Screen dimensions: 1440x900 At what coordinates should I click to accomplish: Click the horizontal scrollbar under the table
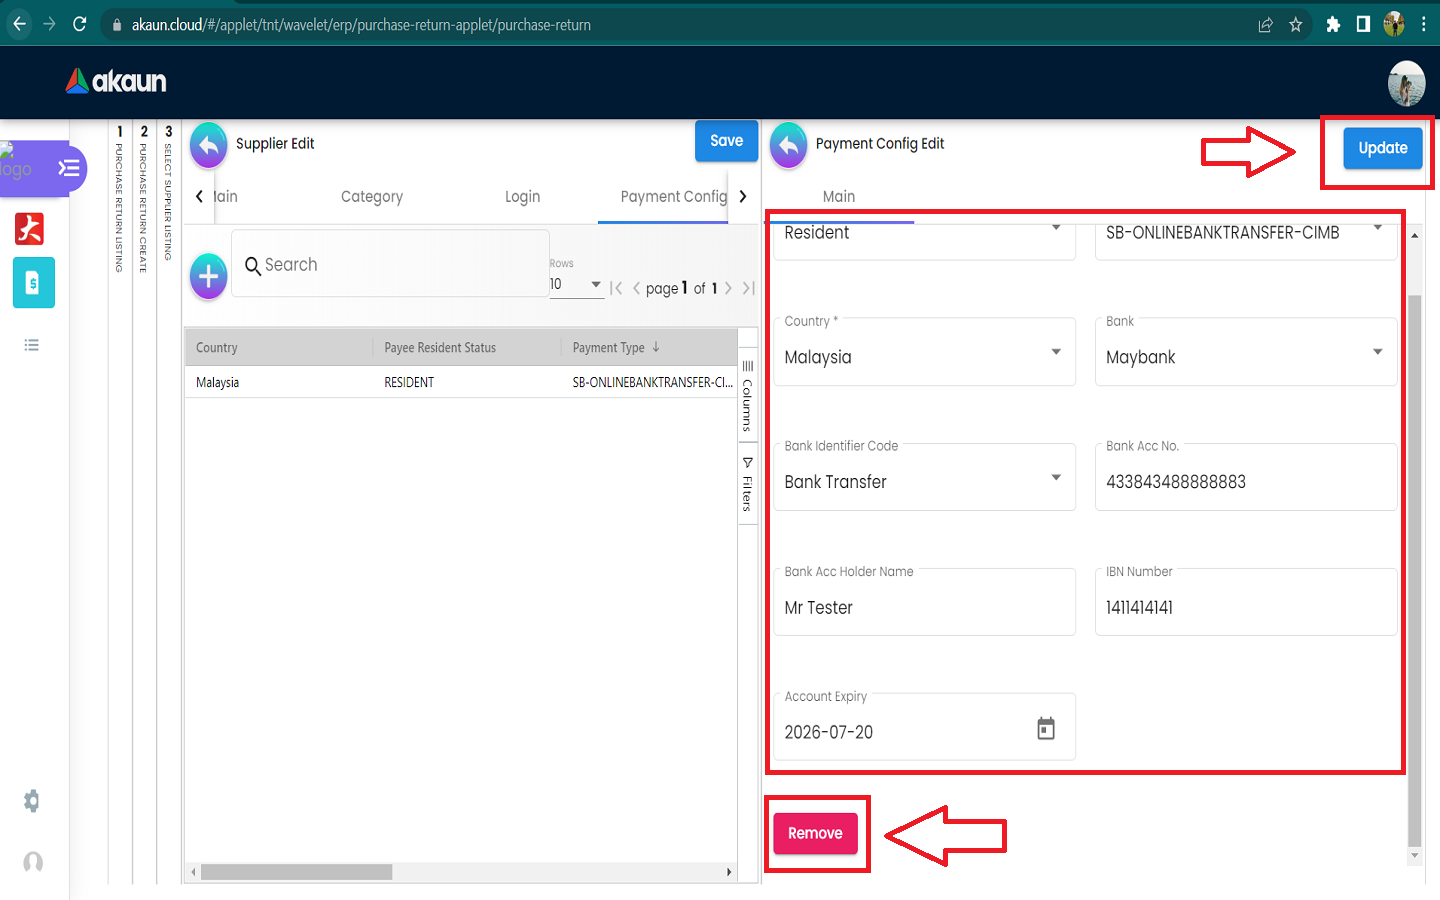pyautogui.click(x=296, y=872)
